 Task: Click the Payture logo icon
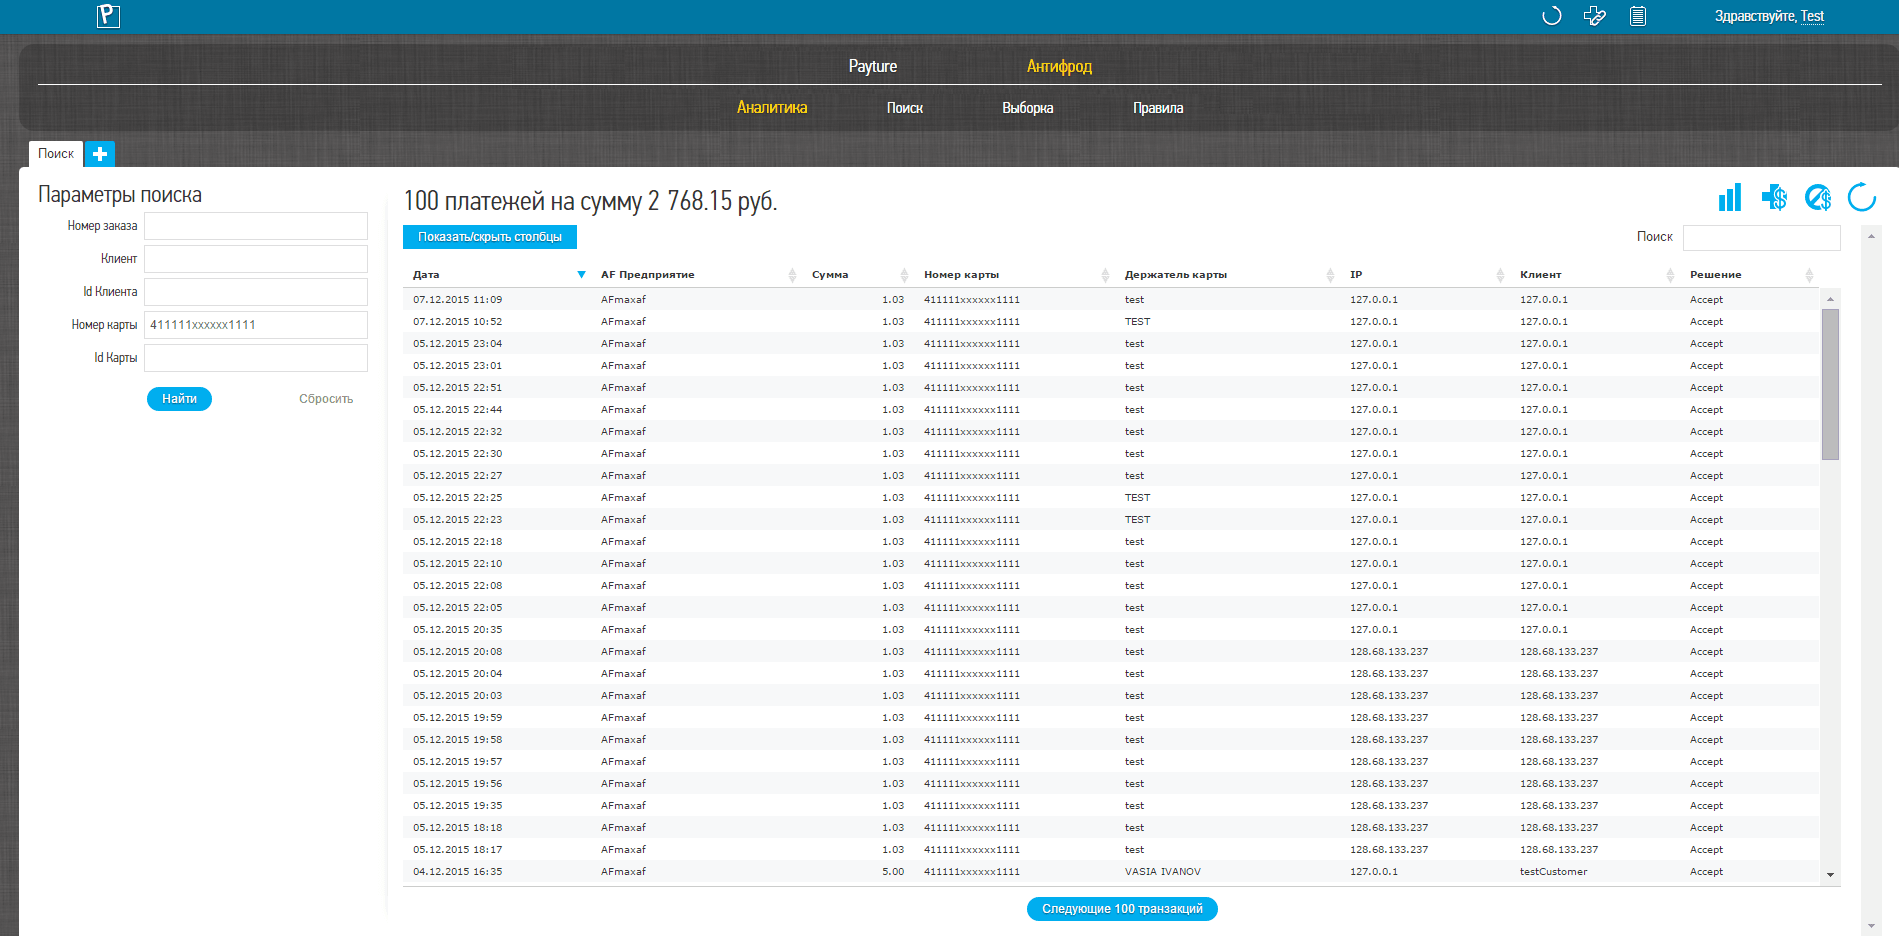[109, 16]
